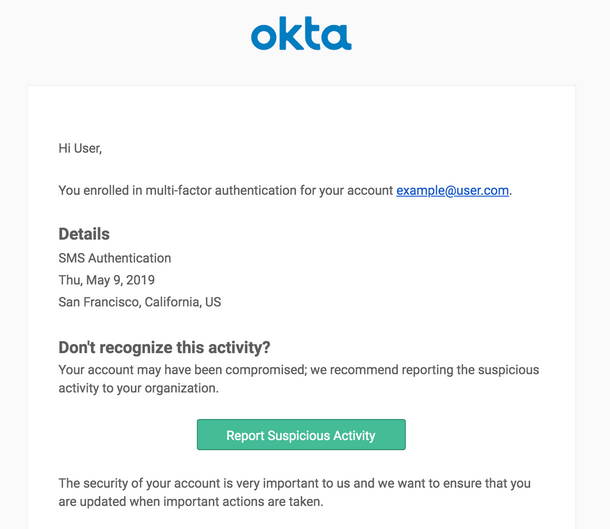This screenshot has width=610, height=529.
Task: Click the line 'activity to your organization.'
Action: pyautogui.click(x=138, y=388)
